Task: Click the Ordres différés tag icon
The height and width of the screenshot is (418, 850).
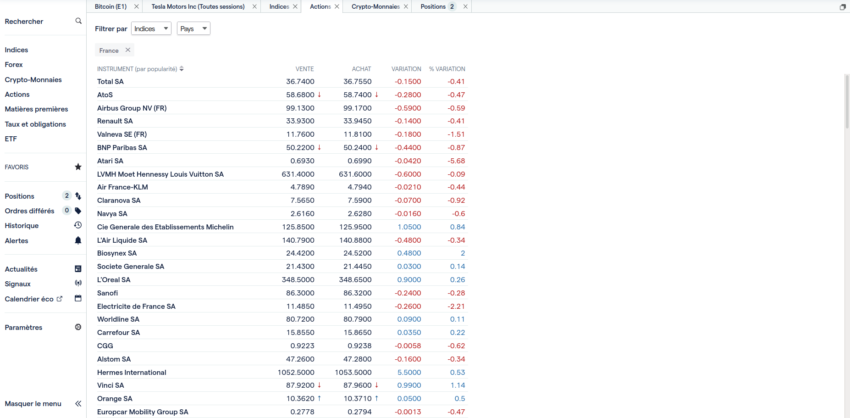Action: pyautogui.click(x=78, y=211)
